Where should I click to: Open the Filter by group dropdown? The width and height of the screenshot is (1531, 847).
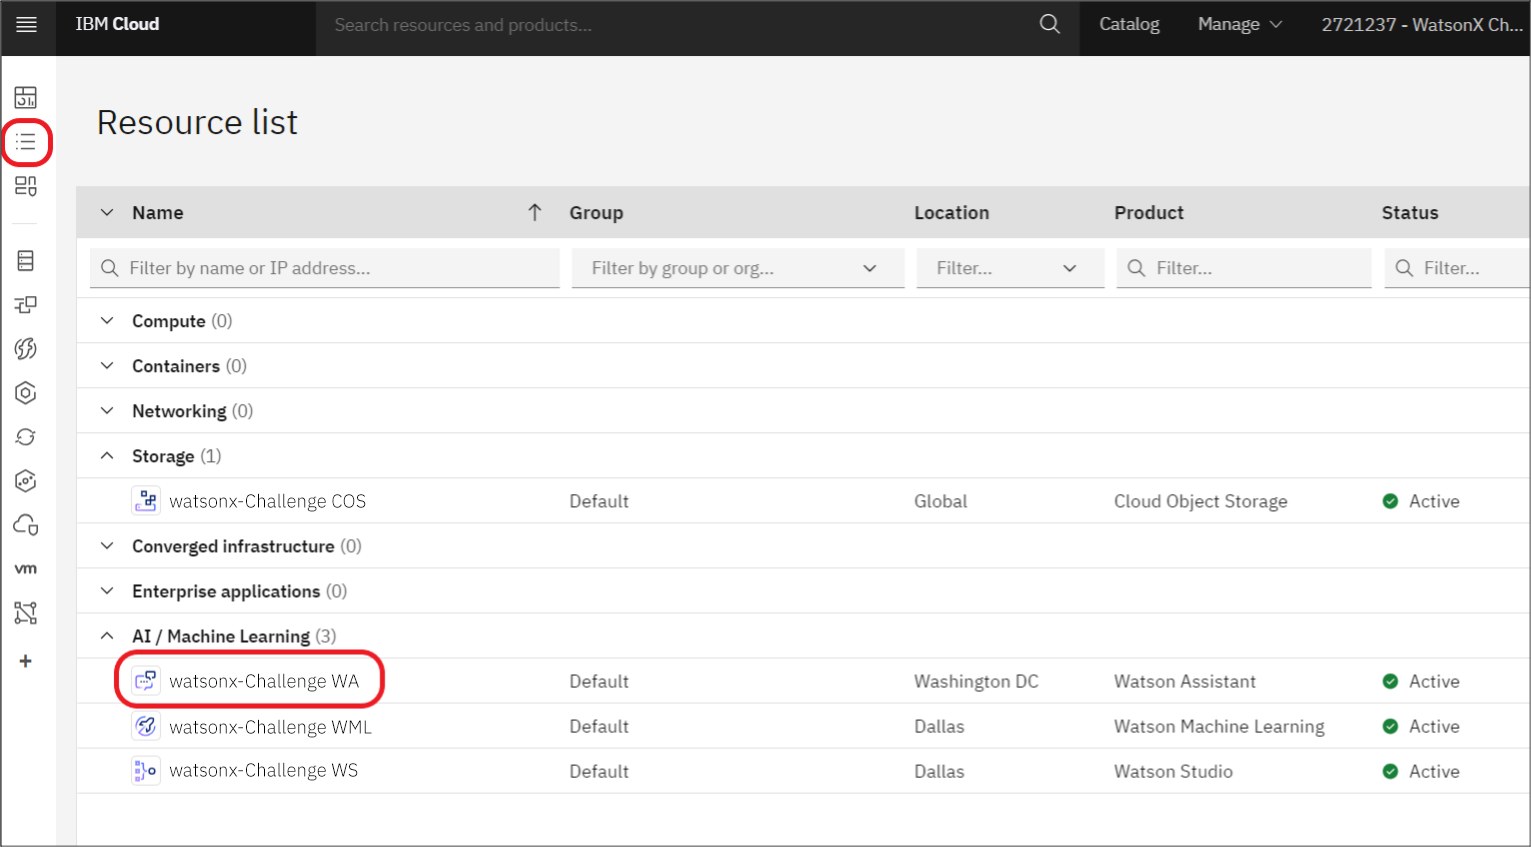coord(737,268)
